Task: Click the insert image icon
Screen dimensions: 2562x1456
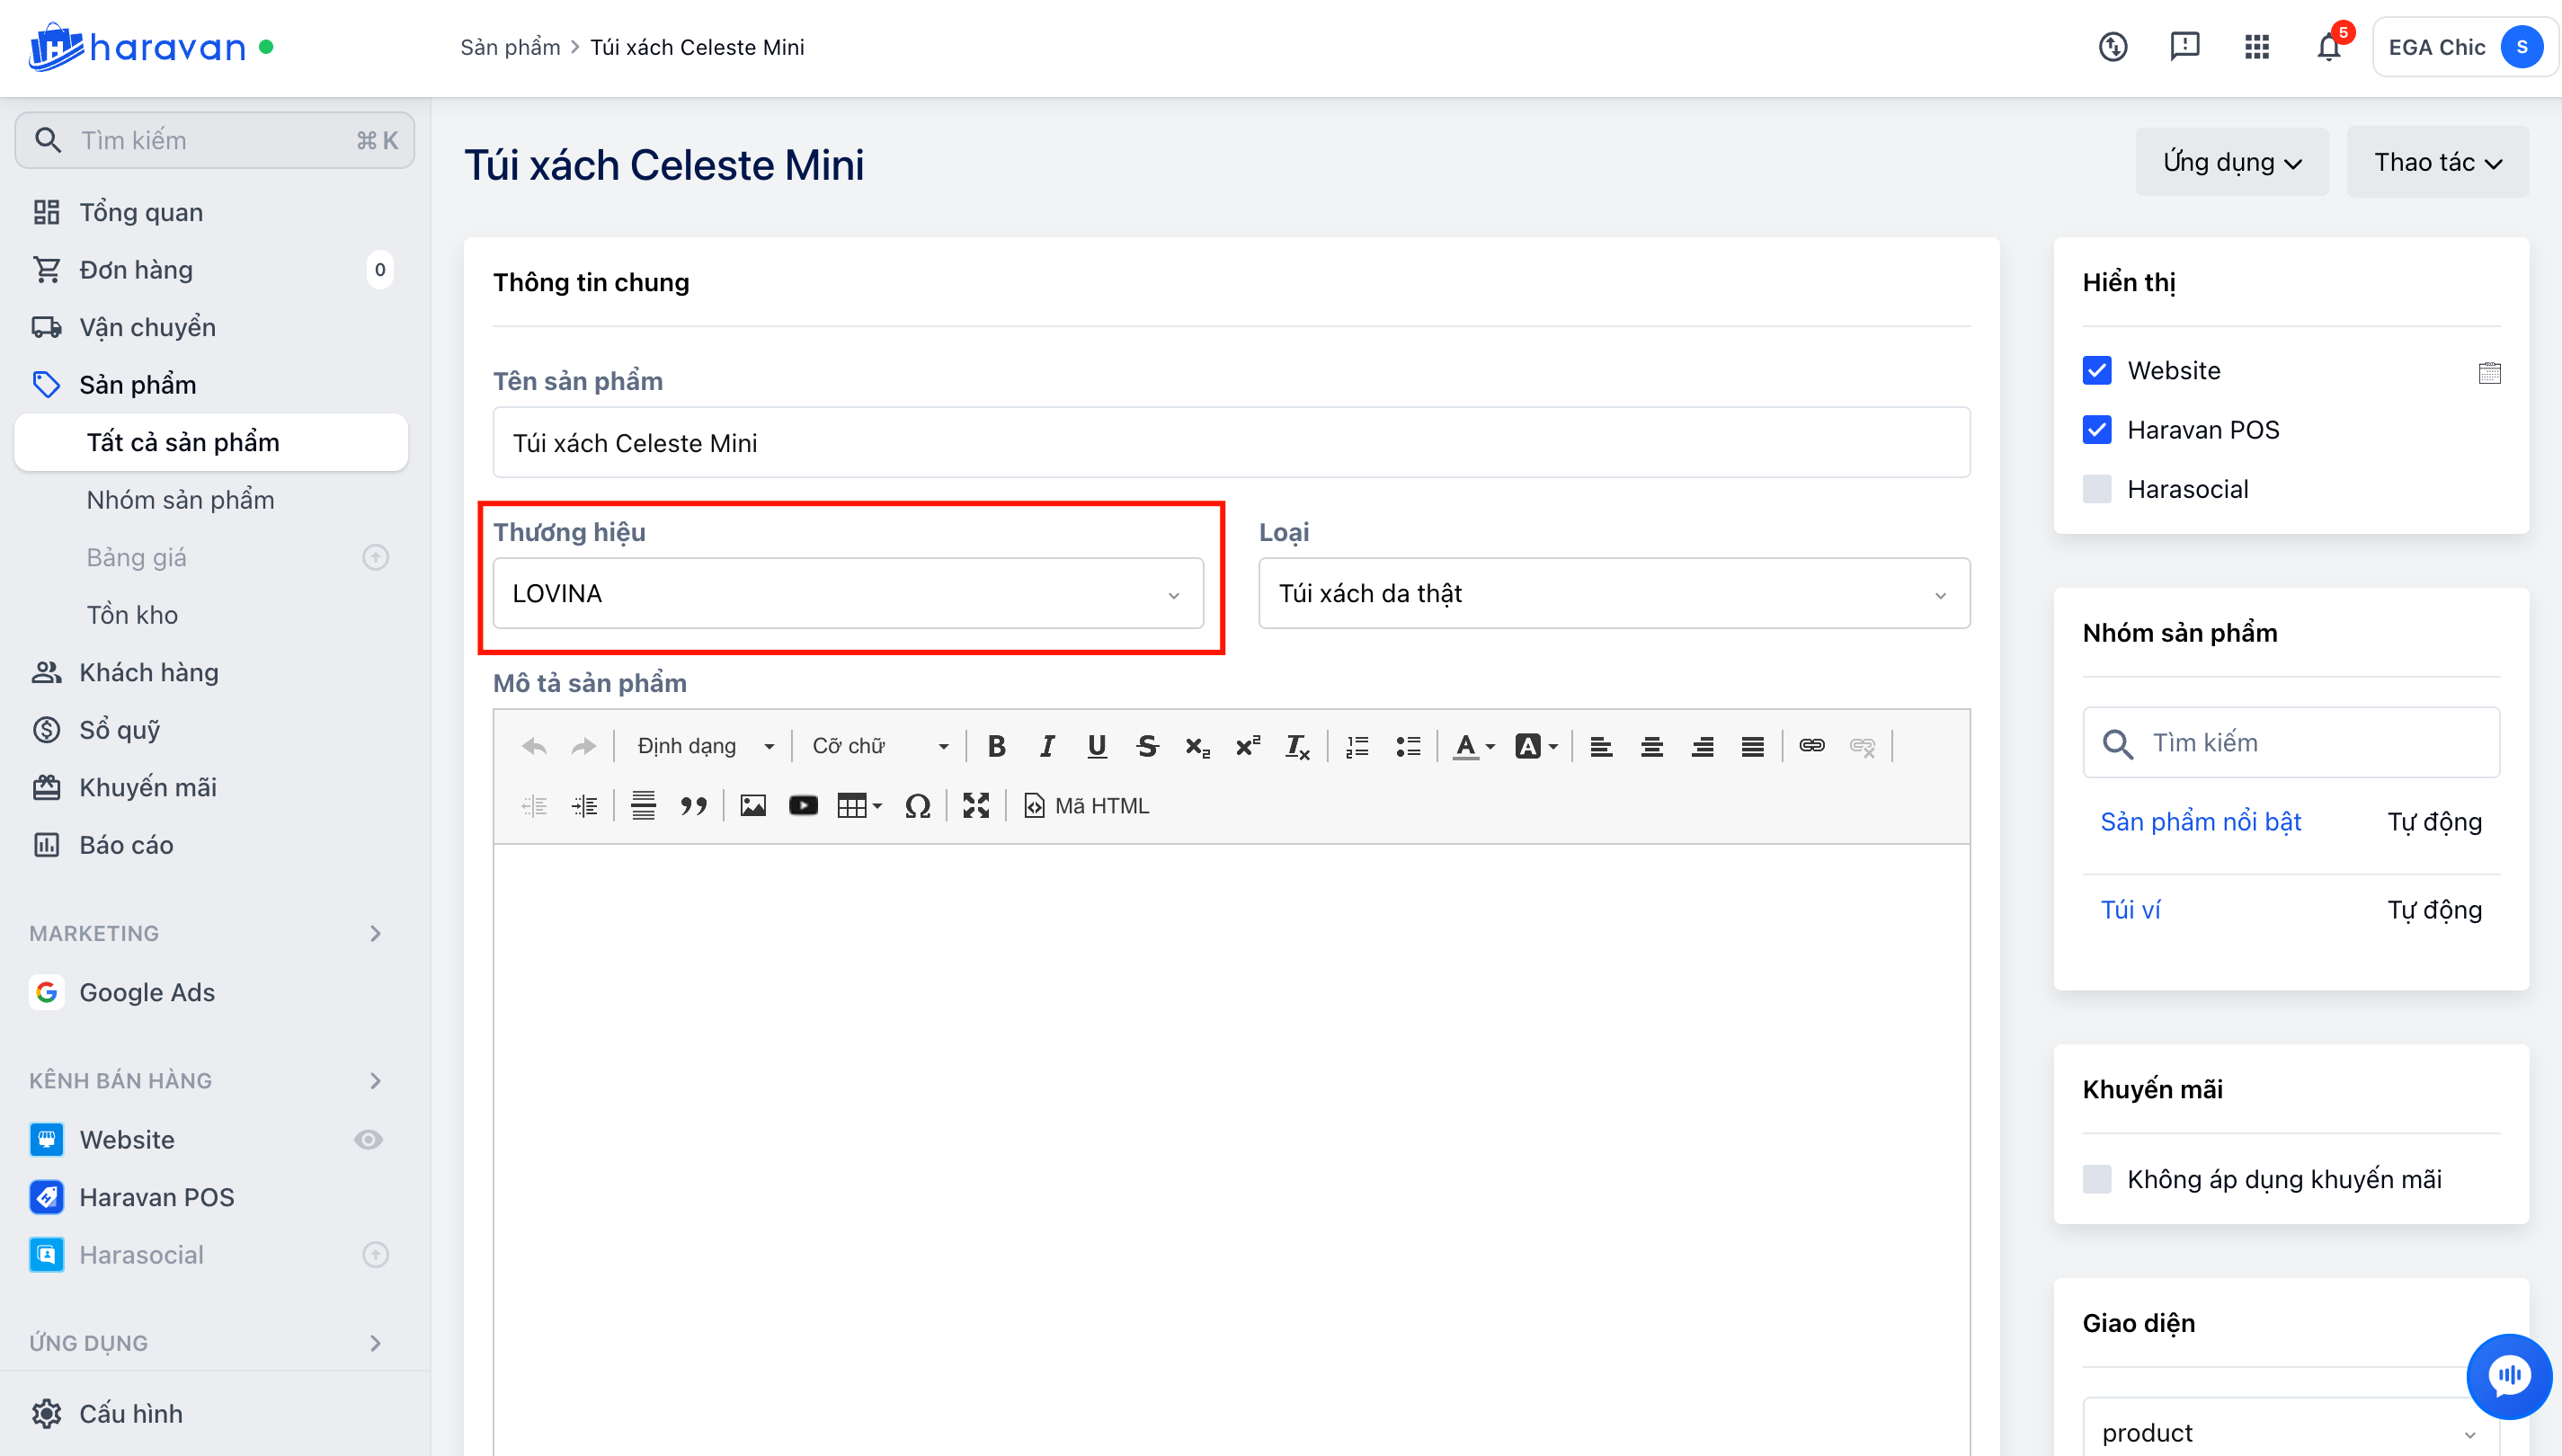Action: coord(753,806)
